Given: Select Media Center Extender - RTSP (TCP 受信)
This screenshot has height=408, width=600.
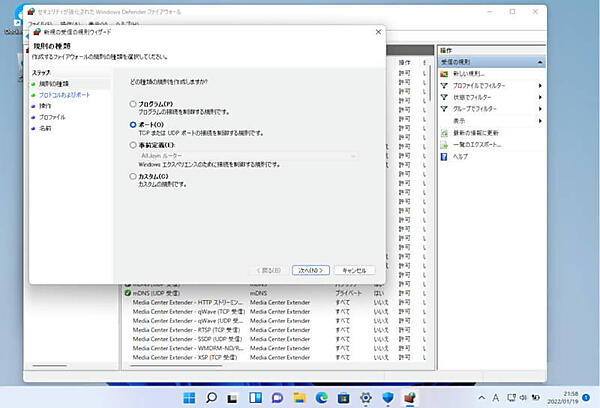Looking at the screenshot, I should tap(276, 330).
